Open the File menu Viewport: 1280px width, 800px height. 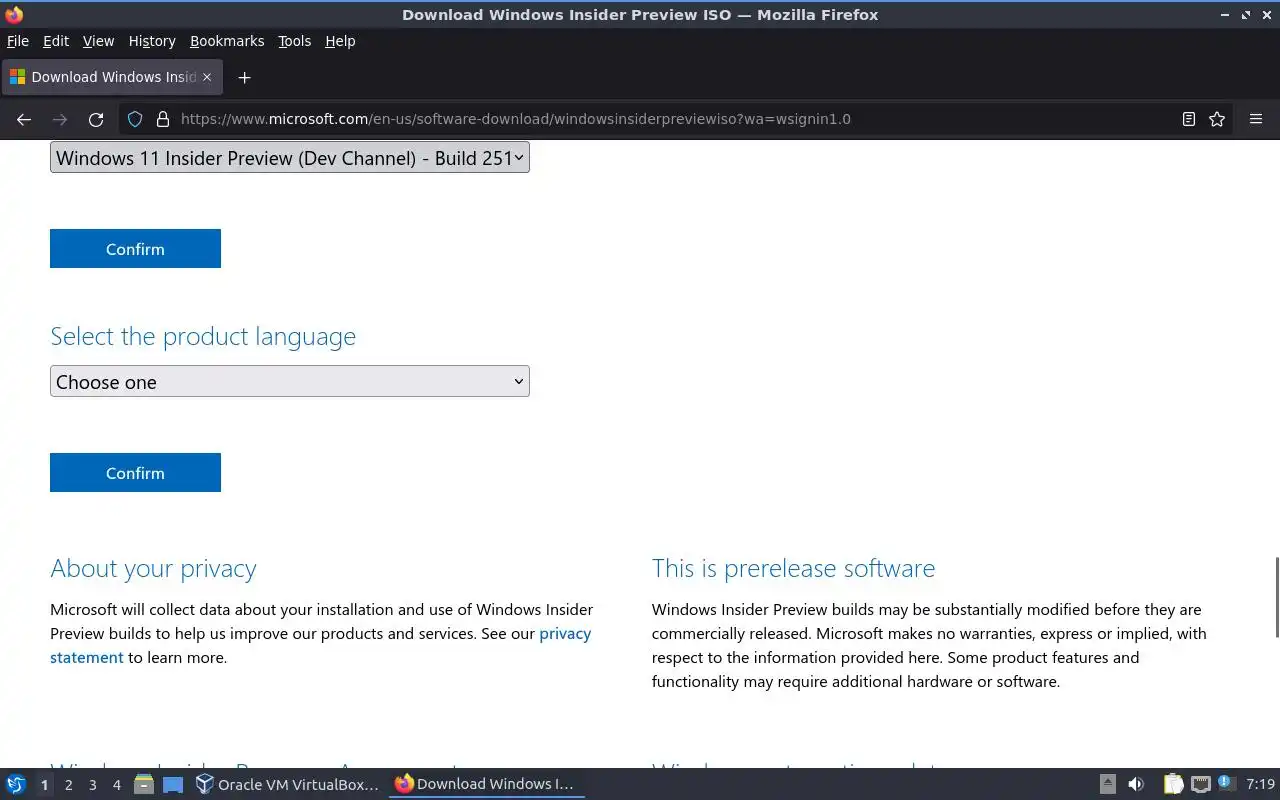tap(18, 41)
